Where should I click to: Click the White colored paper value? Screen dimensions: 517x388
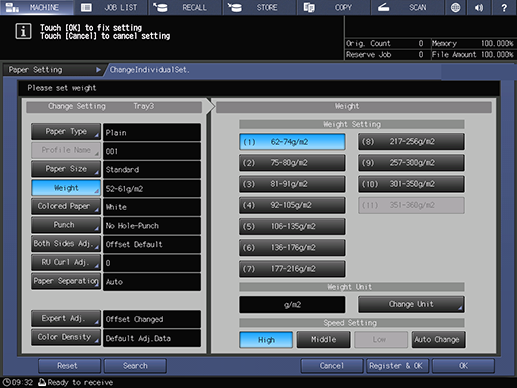(x=152, y=207)
